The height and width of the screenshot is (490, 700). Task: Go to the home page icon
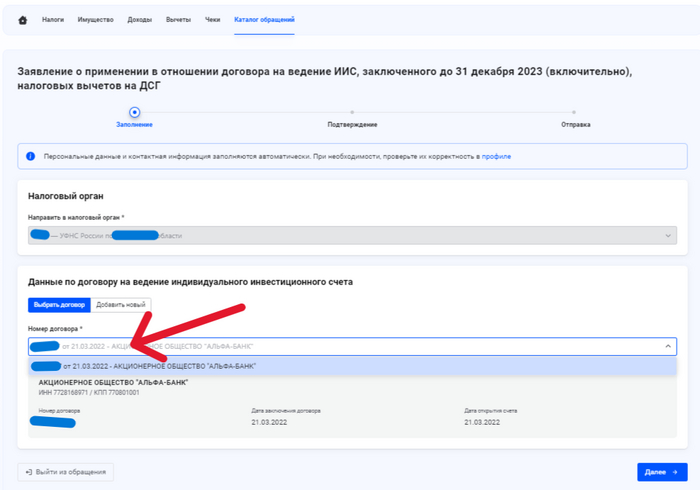coord(22,20)
